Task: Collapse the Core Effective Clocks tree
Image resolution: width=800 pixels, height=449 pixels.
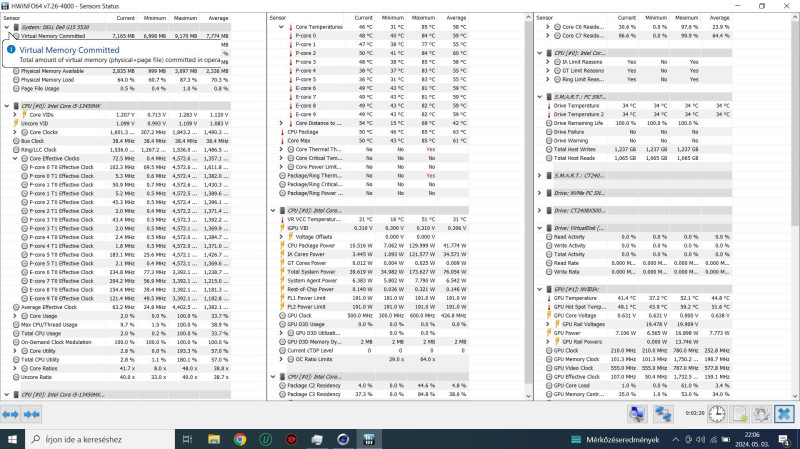Action: [15, 159]
